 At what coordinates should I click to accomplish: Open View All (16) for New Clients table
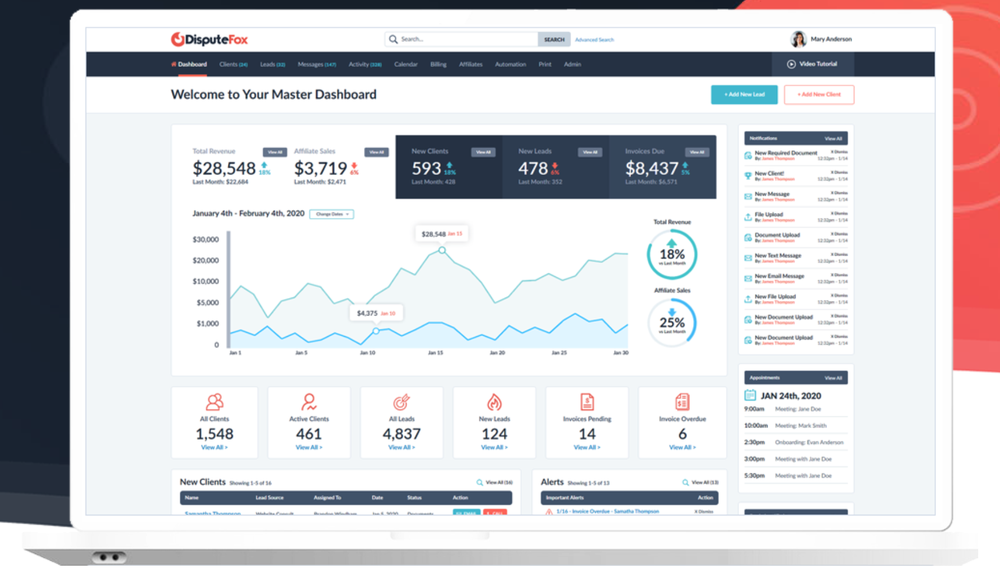pyautogui.click(x=499, y=483)
